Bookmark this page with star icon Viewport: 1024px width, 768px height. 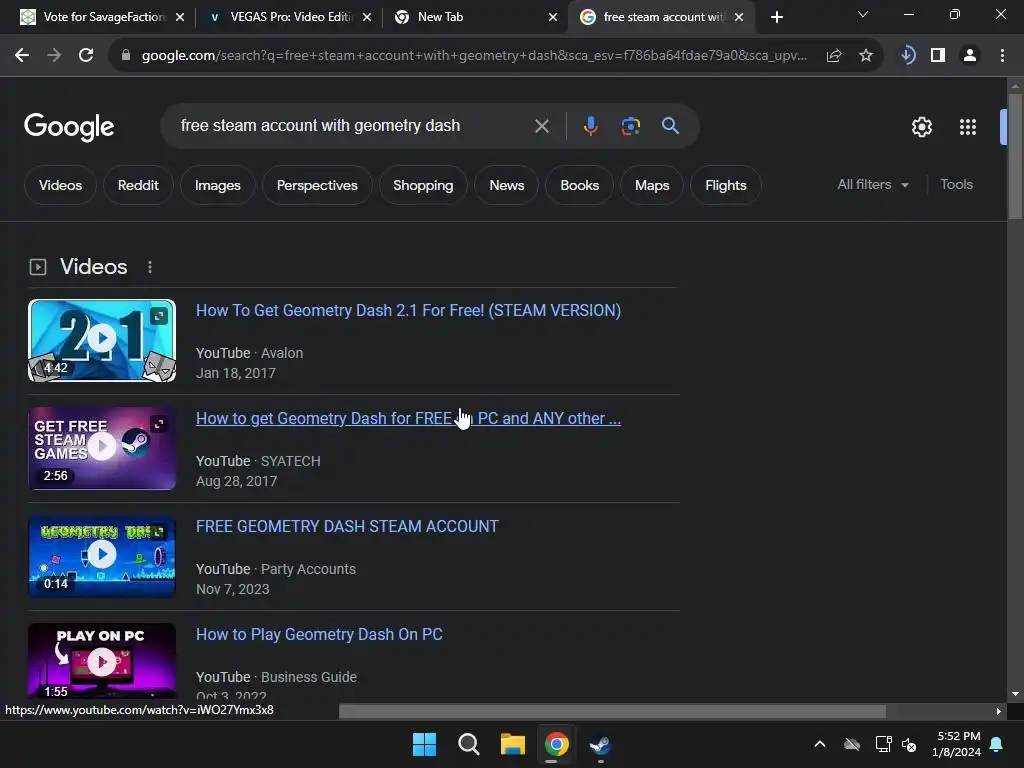point(866,56)
